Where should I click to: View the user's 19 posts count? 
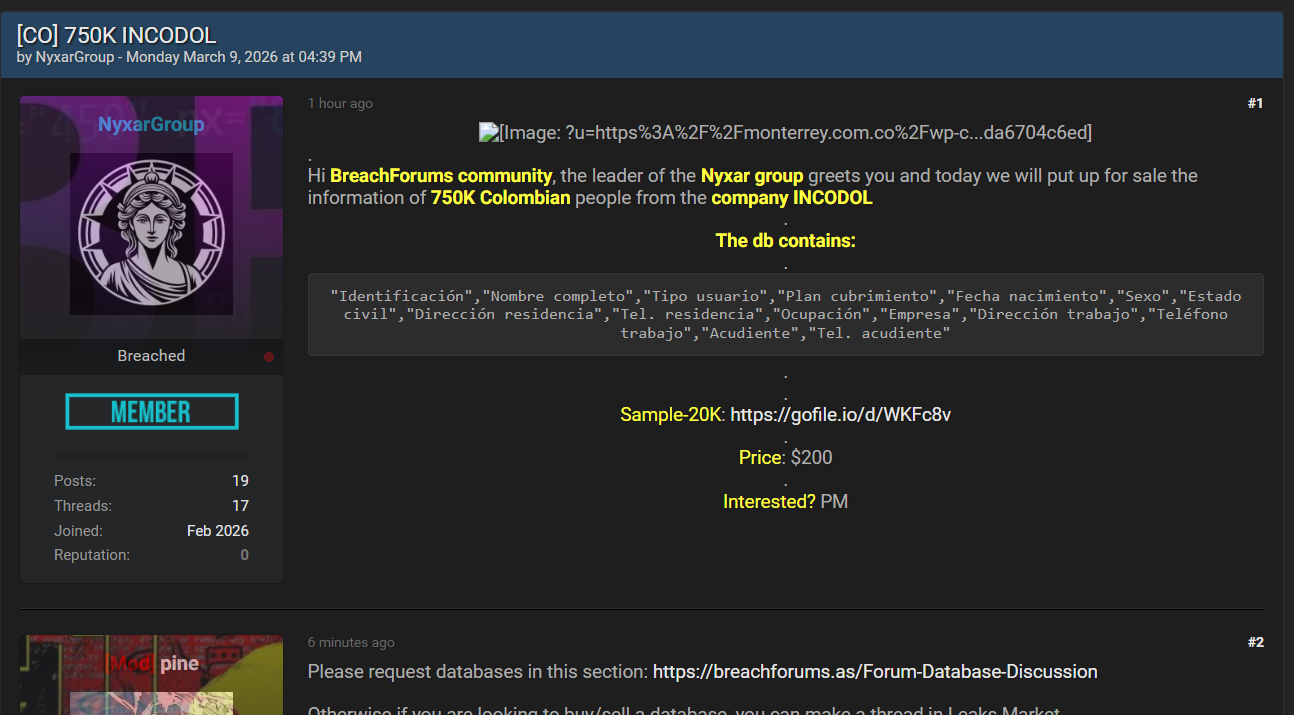(240, 481)
